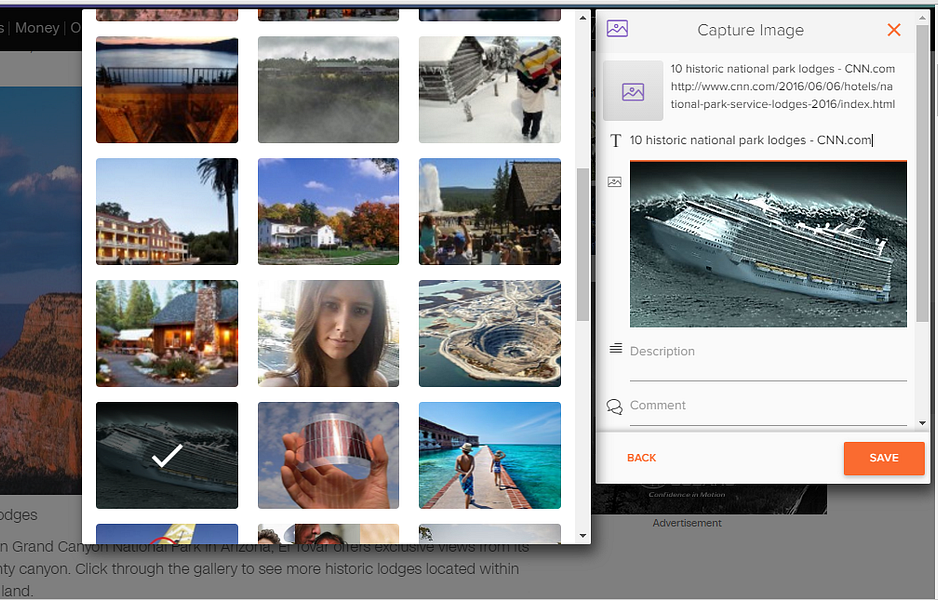This screenshot has width=938, height=600.
Task: Click the Description lines icon
Action: pos(616,348)
